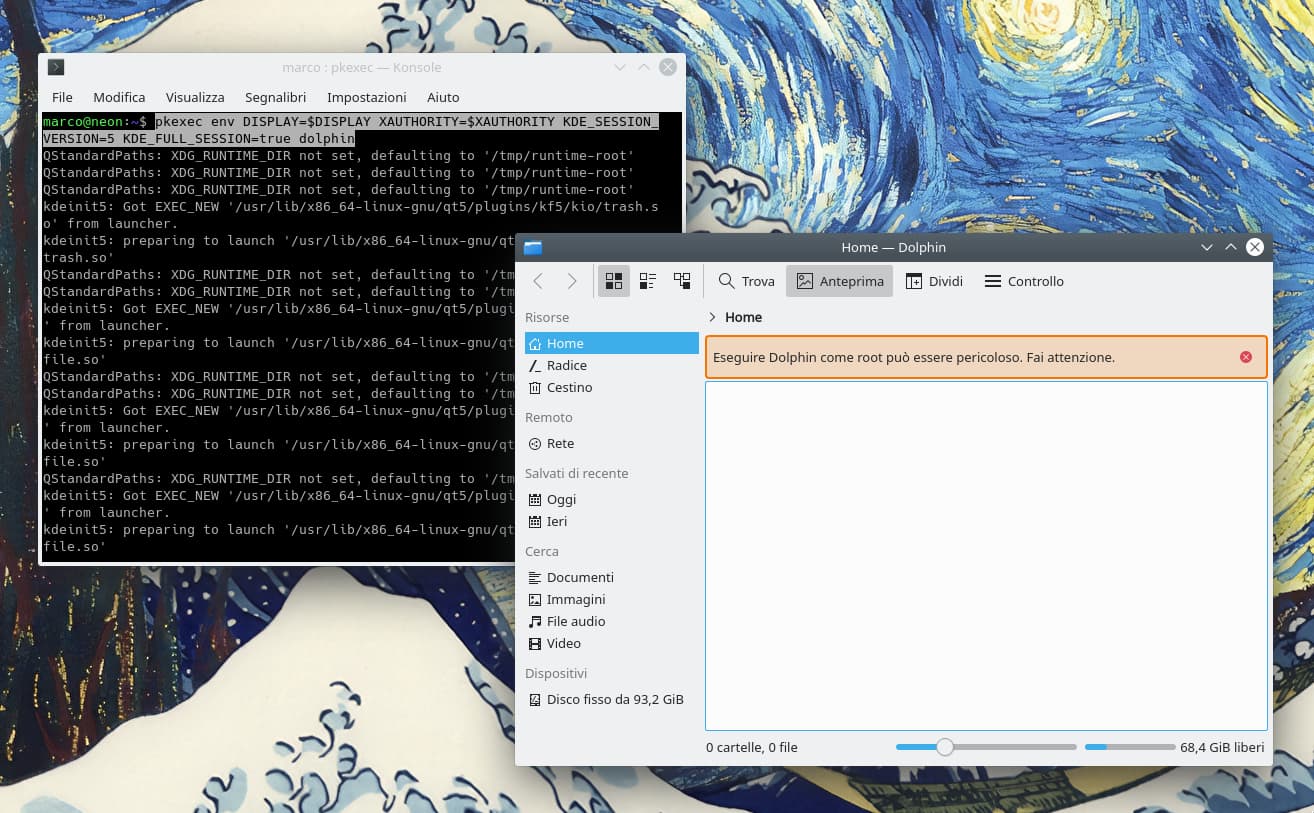1314x813 pixels.
Task: Go back using Dolphin's back arrow
Action: [x=538, y=281]
